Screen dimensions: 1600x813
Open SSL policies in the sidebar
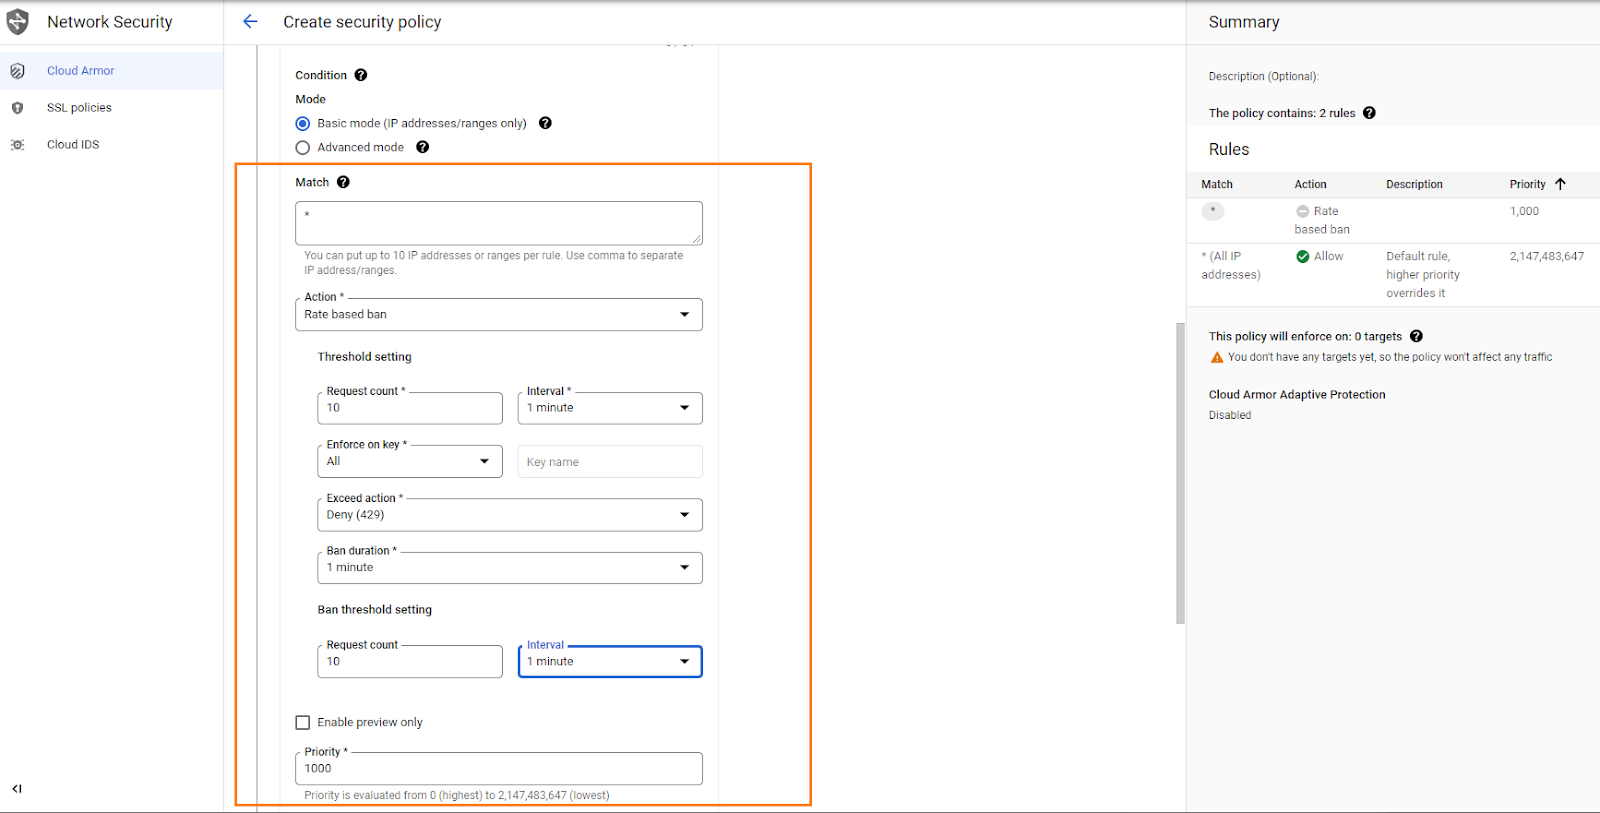point(112,108)
